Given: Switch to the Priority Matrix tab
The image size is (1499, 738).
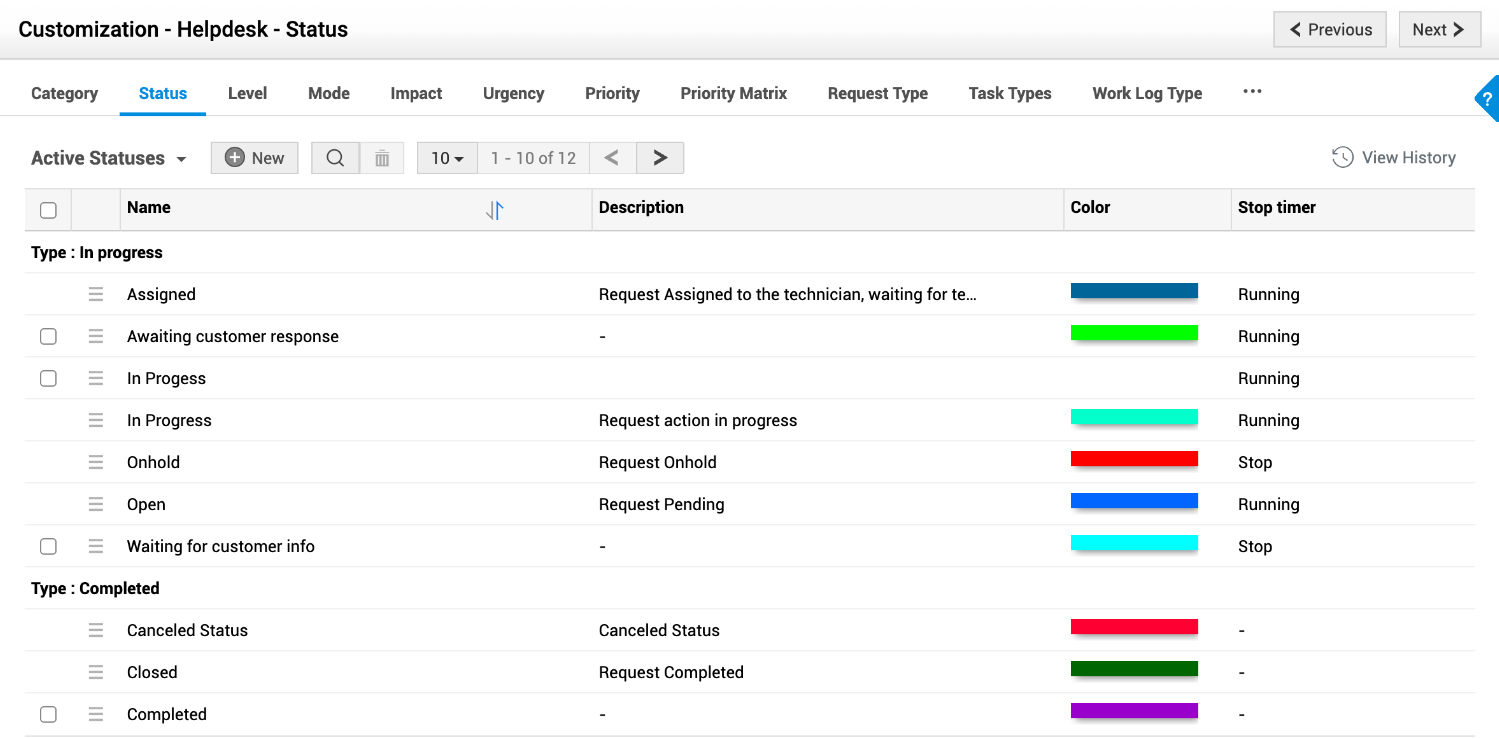Looking at the screenshot, I should [733, 93].
